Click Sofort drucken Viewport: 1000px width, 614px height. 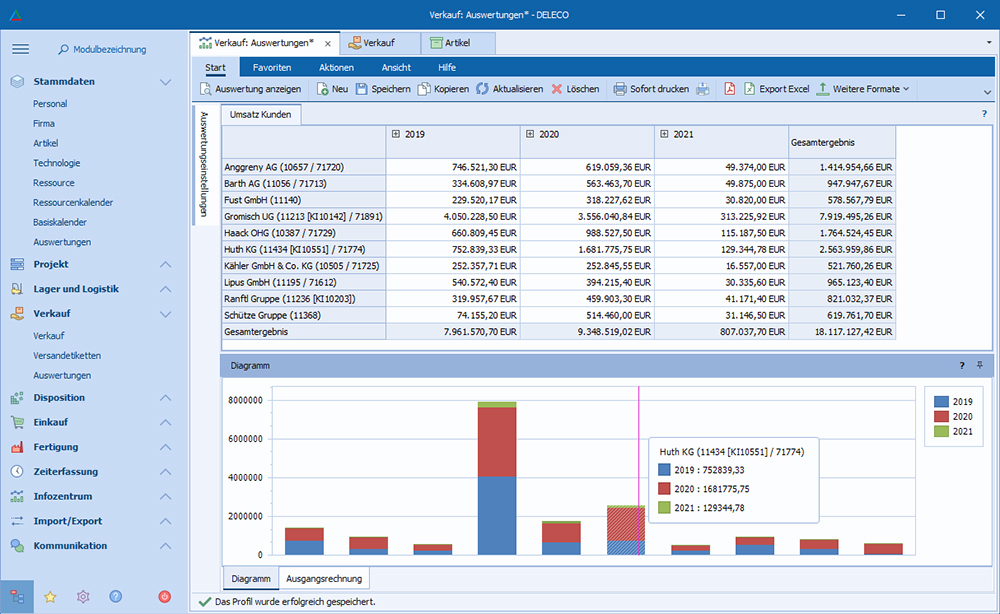(x=651, y=89)
